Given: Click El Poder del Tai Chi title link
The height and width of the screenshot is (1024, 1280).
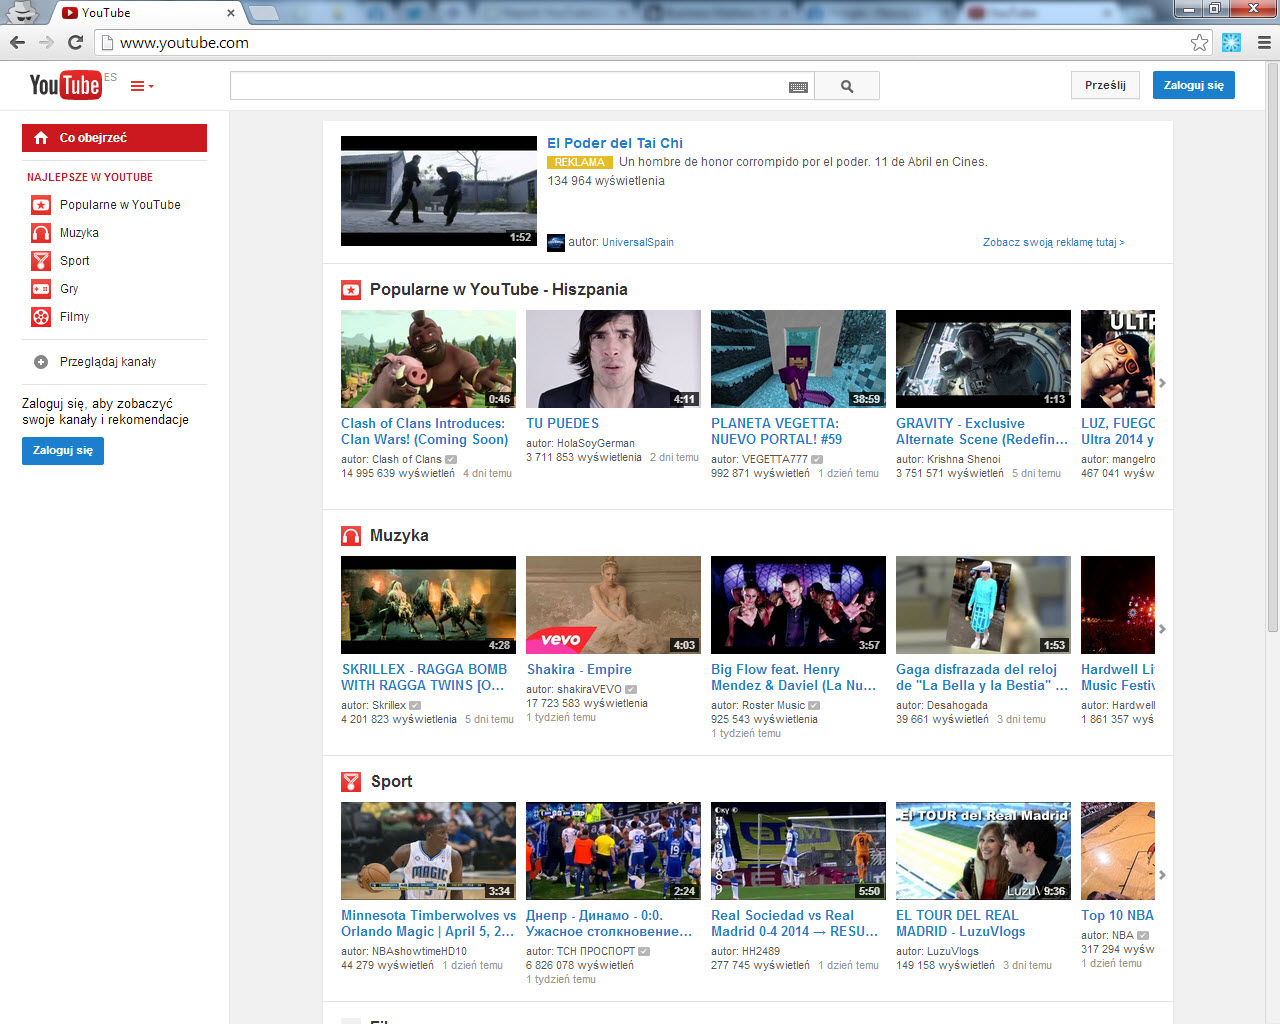Looking at the screenshot, I should coord(615,143).
